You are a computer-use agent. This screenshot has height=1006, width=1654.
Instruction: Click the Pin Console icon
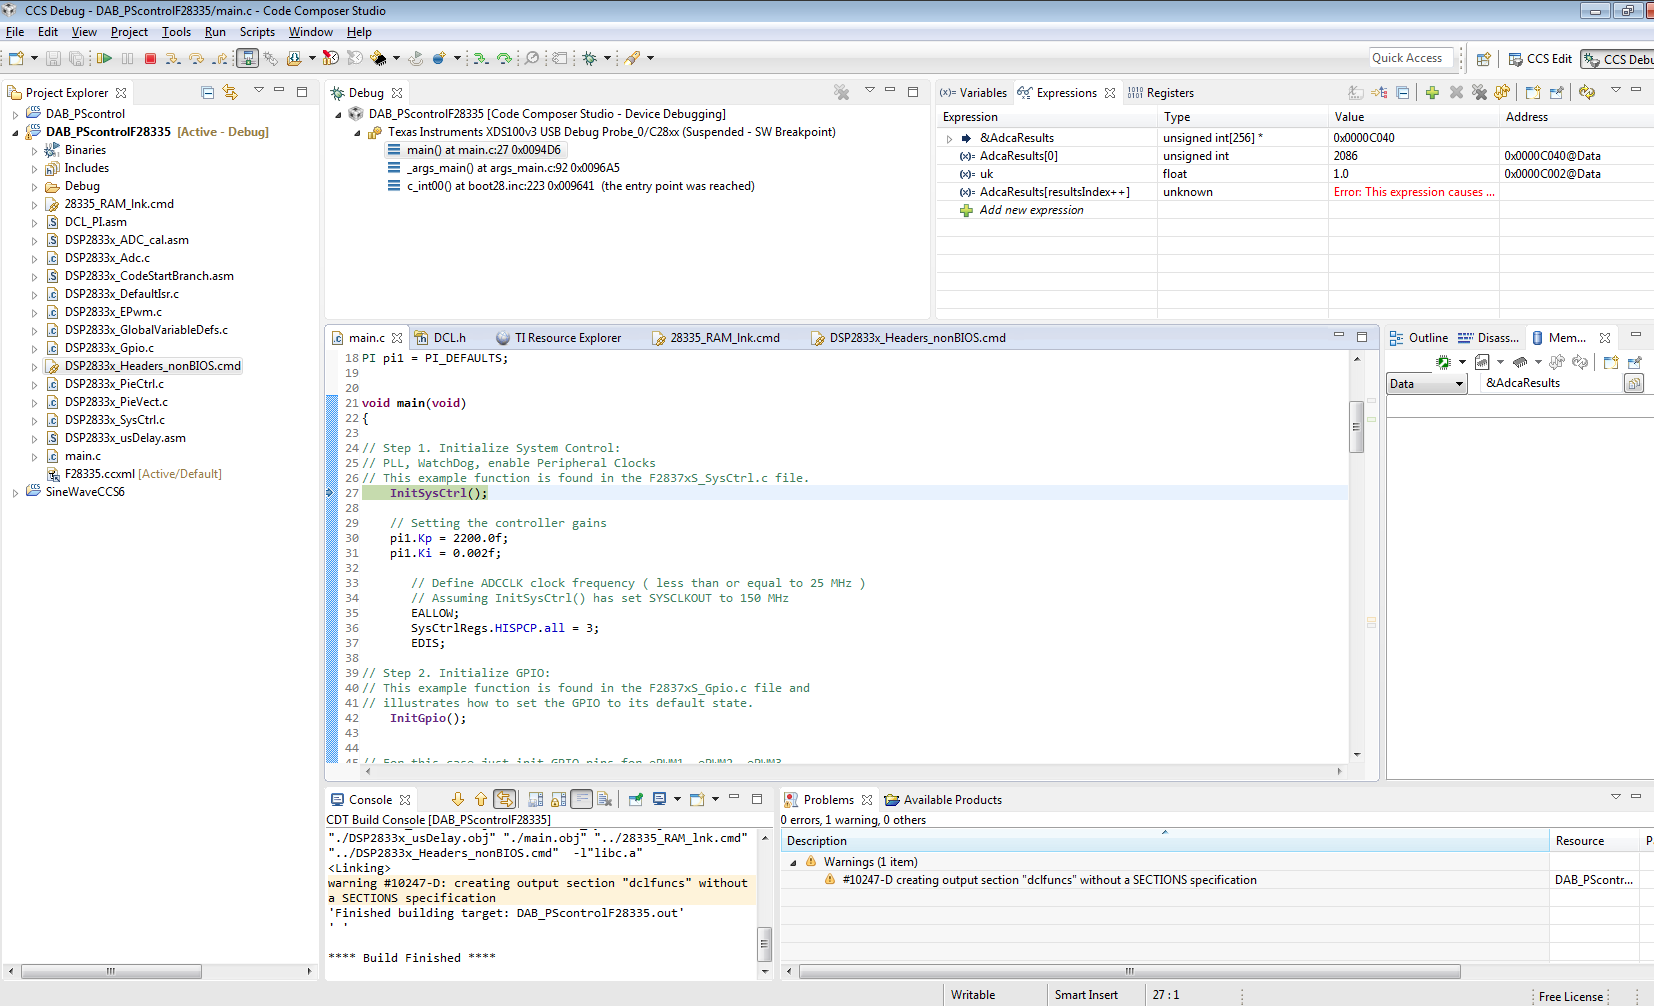pyautogui.click(x=635, y=800)
